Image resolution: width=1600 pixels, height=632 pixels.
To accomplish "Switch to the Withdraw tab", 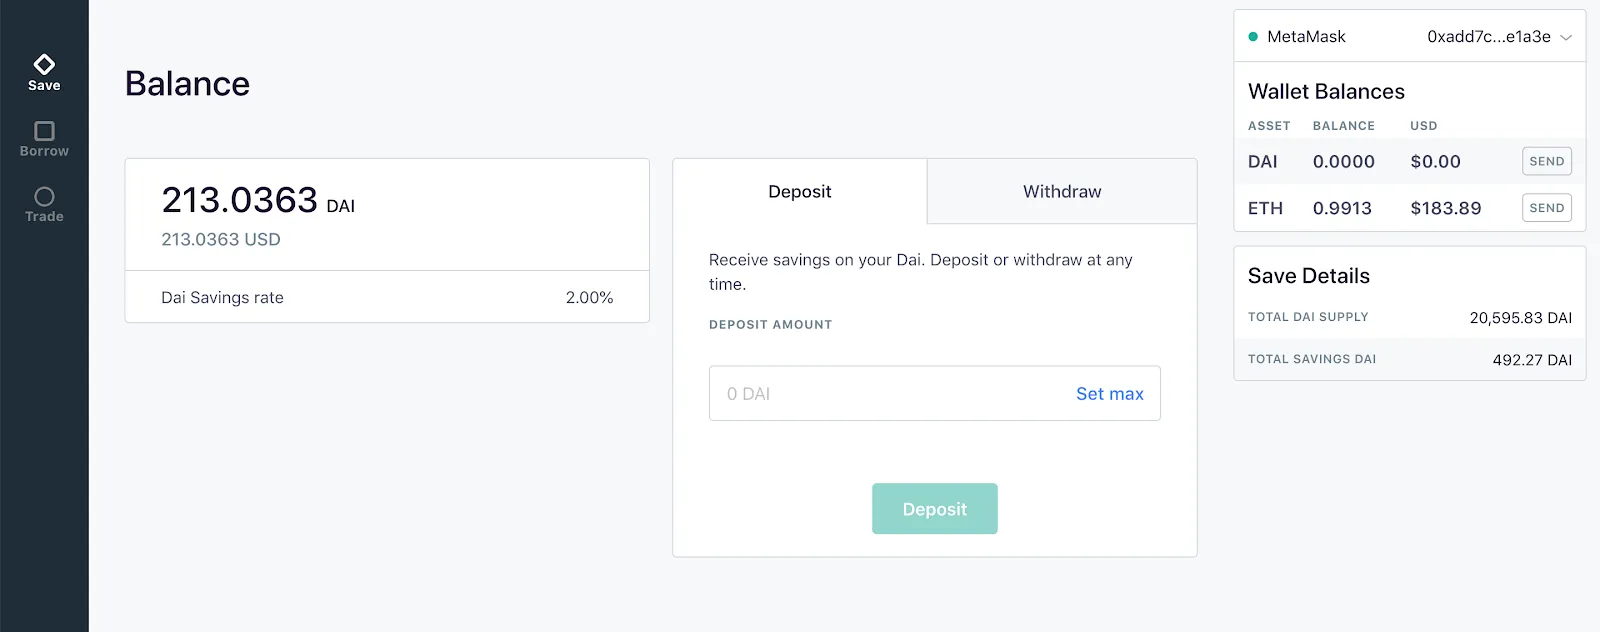I will click(1061, 191).
